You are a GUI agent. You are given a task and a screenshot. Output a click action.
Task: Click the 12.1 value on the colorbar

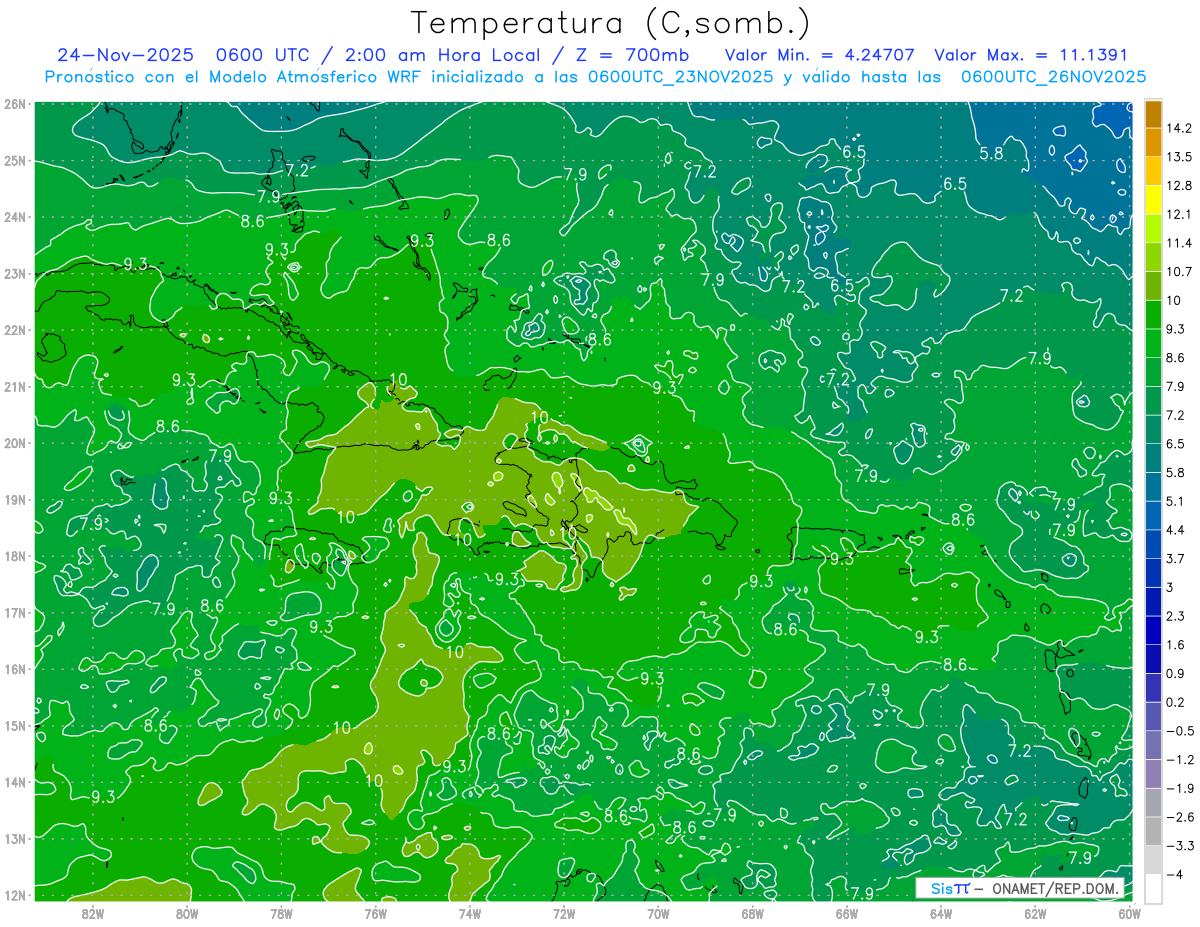click(x=1178, y=214)
